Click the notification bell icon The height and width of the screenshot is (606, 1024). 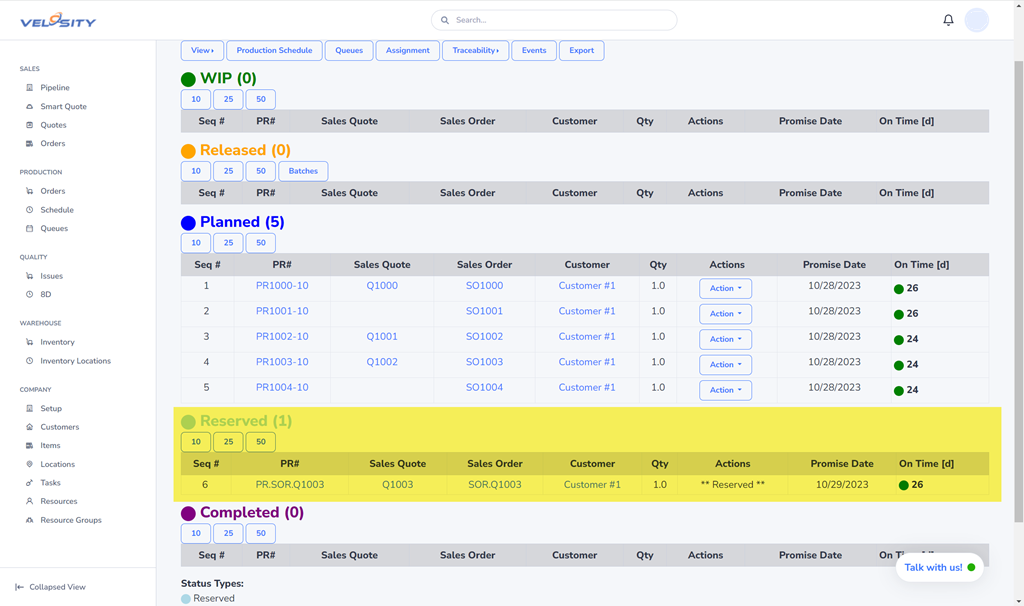(x=948, y=20)
